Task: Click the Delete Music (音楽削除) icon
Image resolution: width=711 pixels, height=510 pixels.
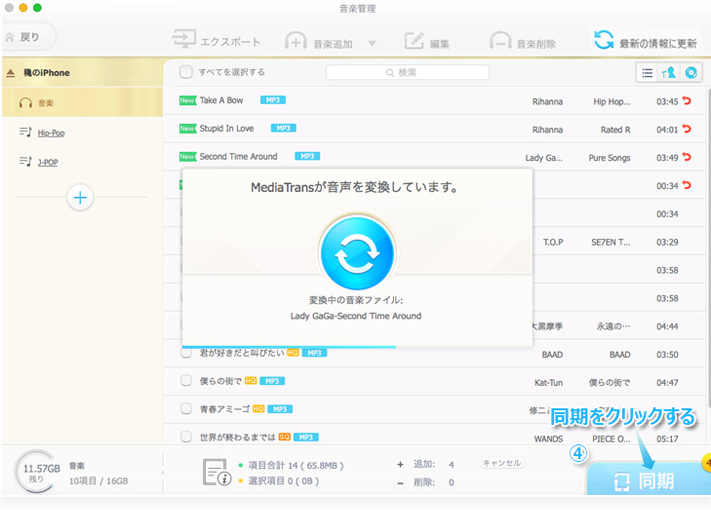Action: [x=501, y=41]
